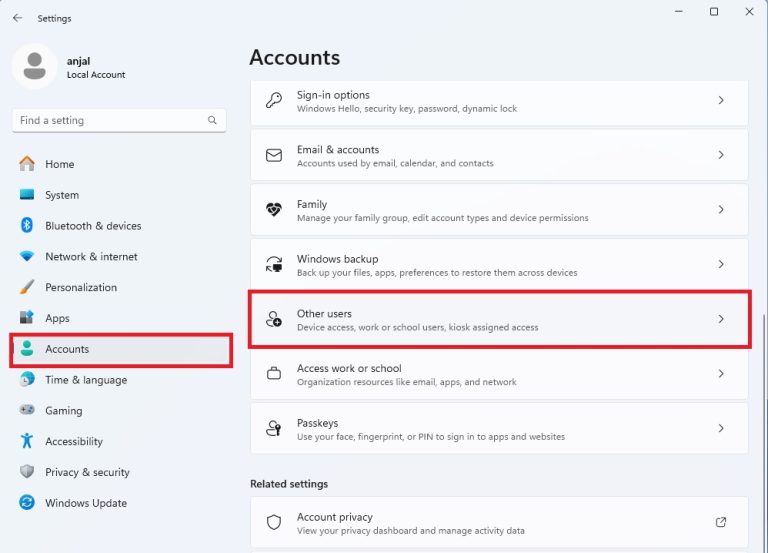Click the Passkeys row icon
The image size is (768, 553).
[x=273, y=428]
